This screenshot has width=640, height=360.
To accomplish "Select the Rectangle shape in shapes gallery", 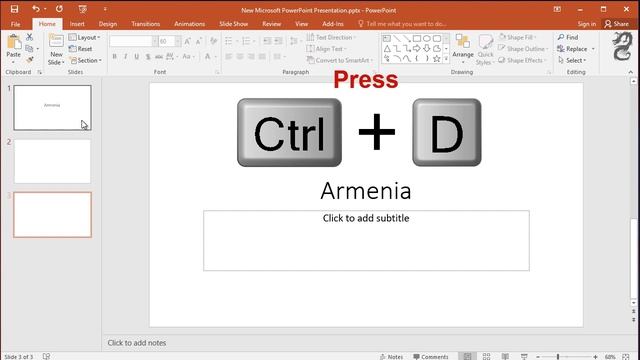I will point(416,38).
